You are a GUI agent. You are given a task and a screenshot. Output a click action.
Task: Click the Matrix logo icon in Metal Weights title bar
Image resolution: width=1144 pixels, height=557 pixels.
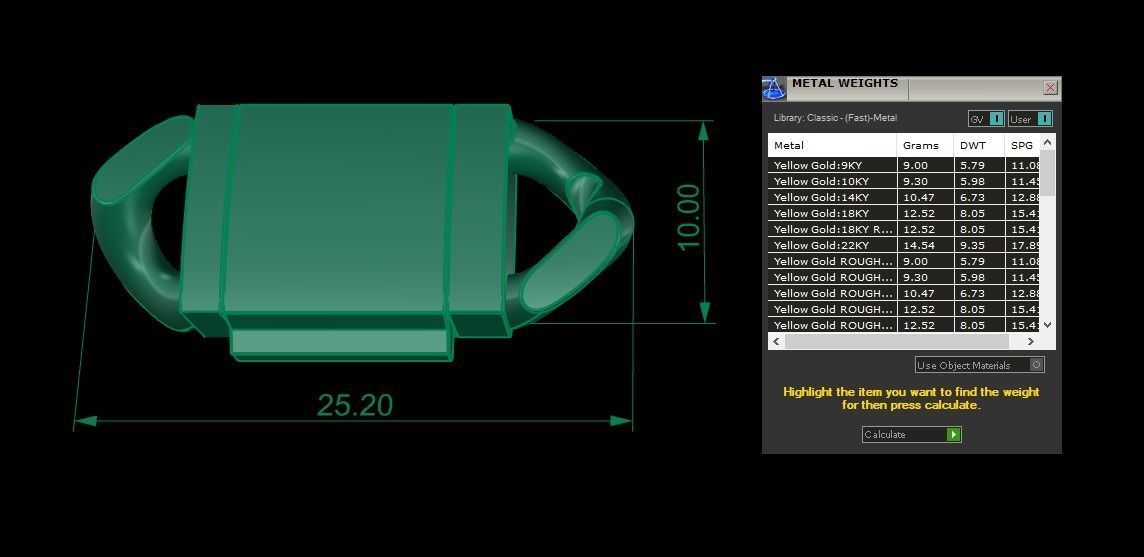(x=774, y=88)
